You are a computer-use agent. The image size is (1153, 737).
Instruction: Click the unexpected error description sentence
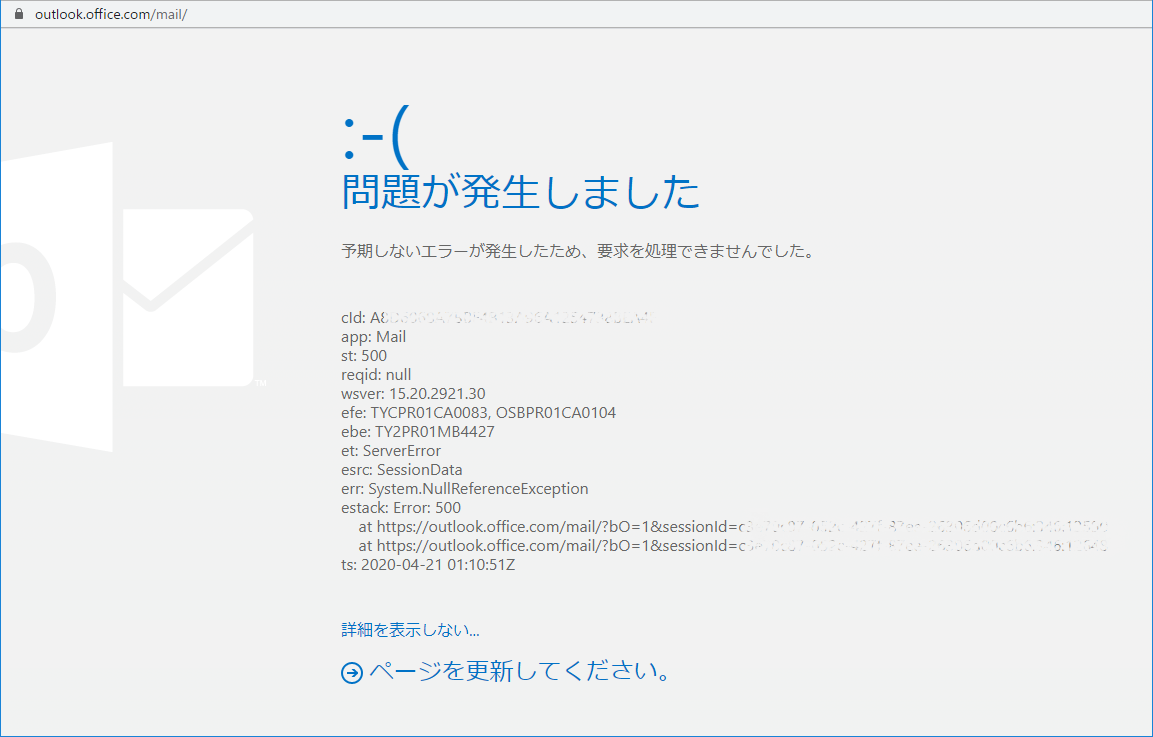pos(578,251)
